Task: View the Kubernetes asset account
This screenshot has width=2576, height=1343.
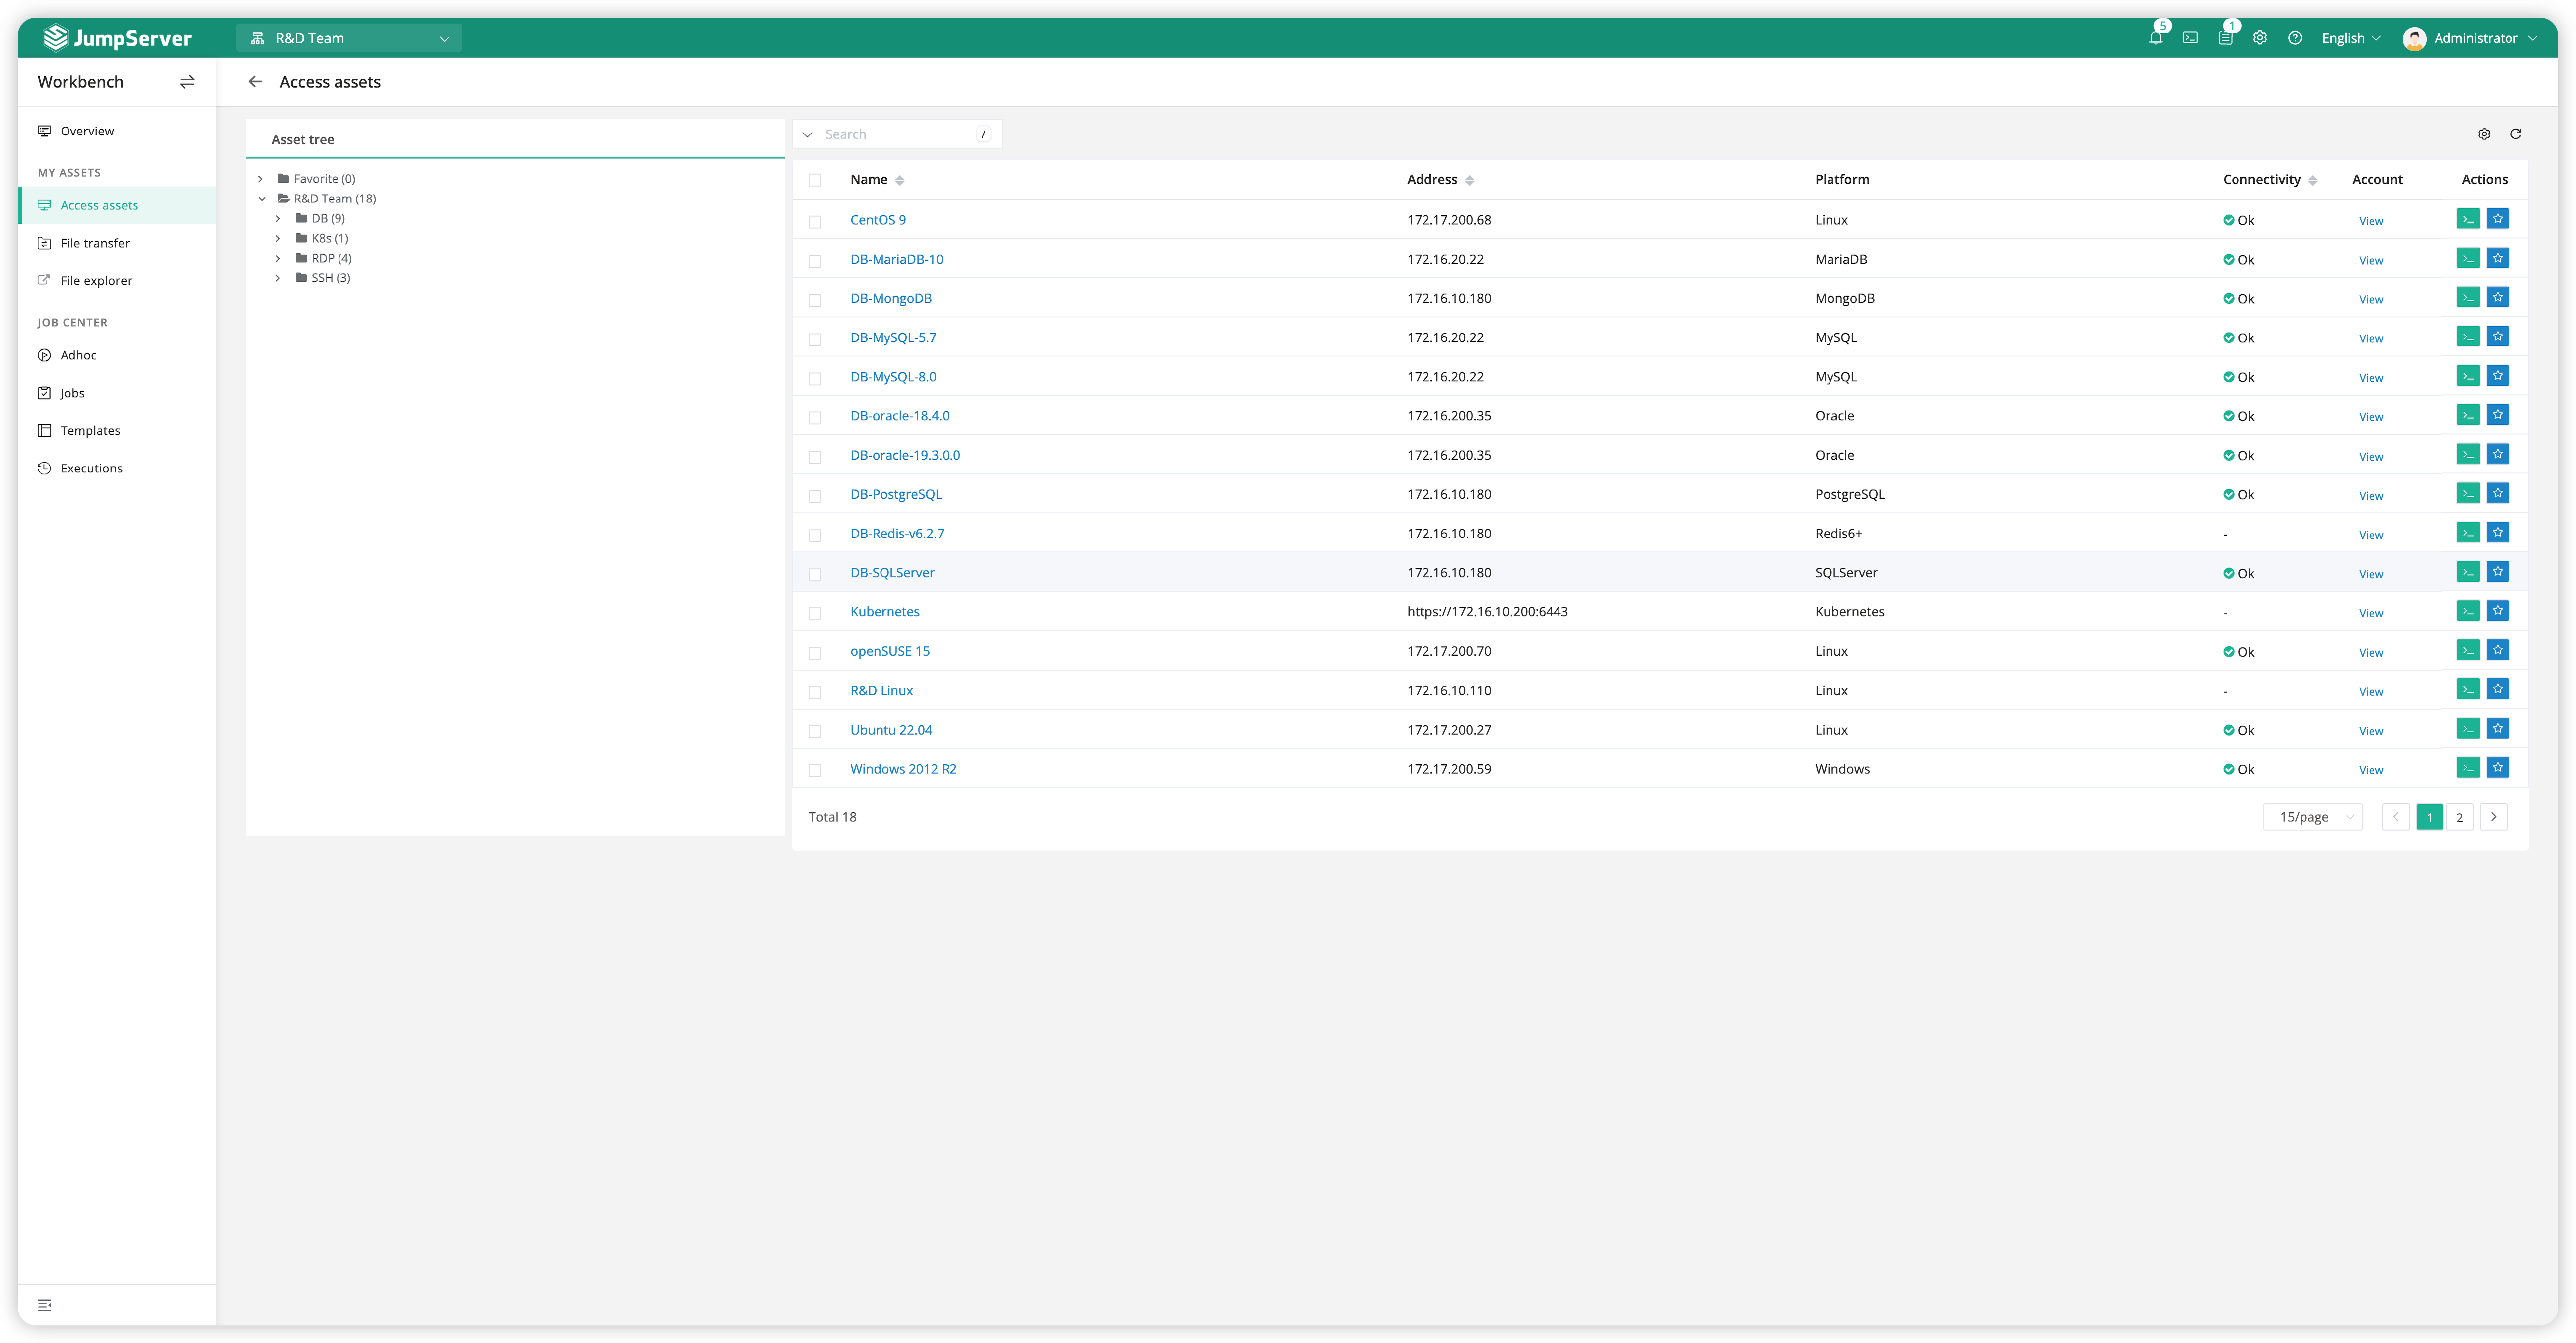Action: (2371, 613)
